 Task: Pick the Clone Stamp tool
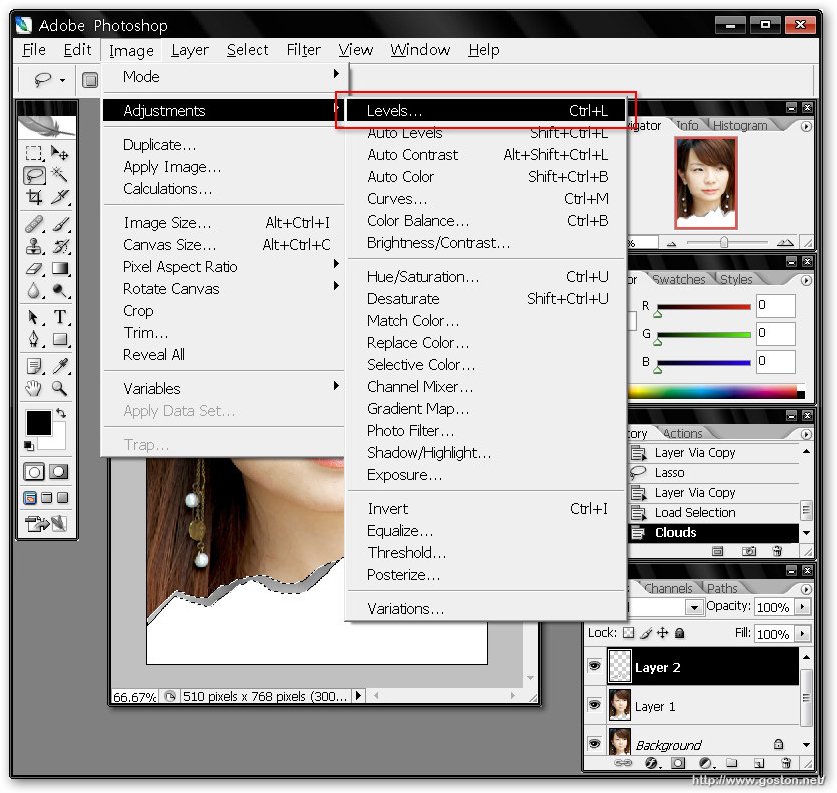point(34,246)
